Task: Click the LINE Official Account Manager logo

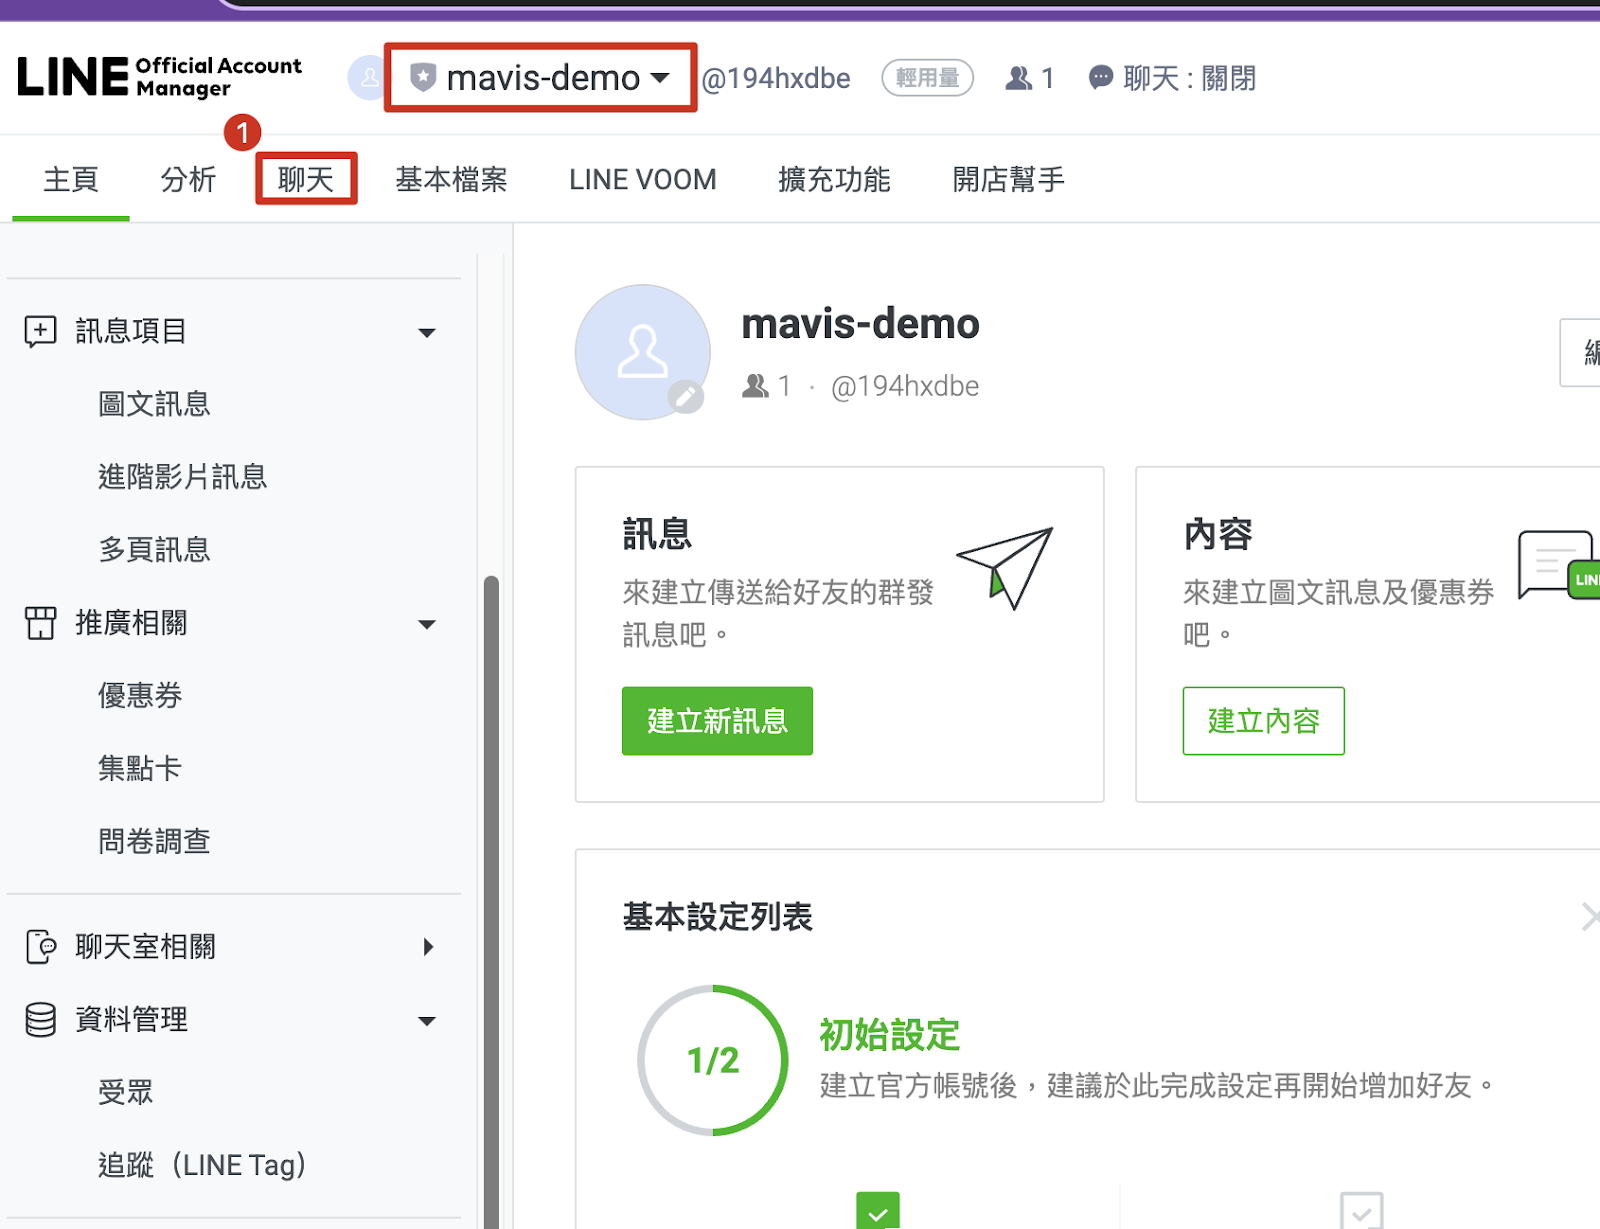Action: tap(159, 77)
